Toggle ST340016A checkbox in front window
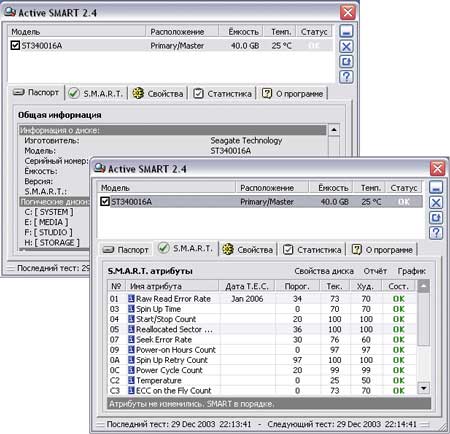 tap(105, 201)
